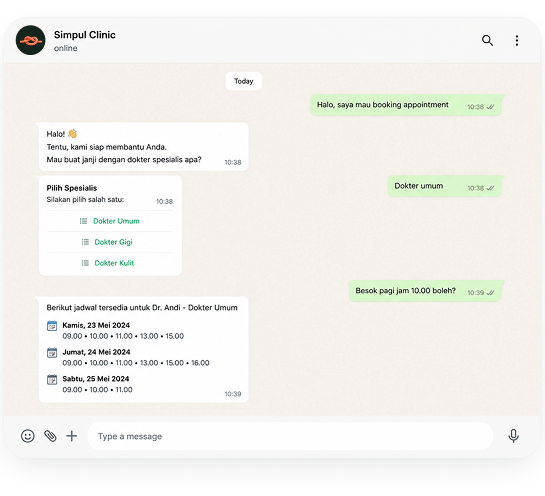Click the Jumat time slots line ending 16.00
Viewport: 545px width, 496px height.
(136, 363)
